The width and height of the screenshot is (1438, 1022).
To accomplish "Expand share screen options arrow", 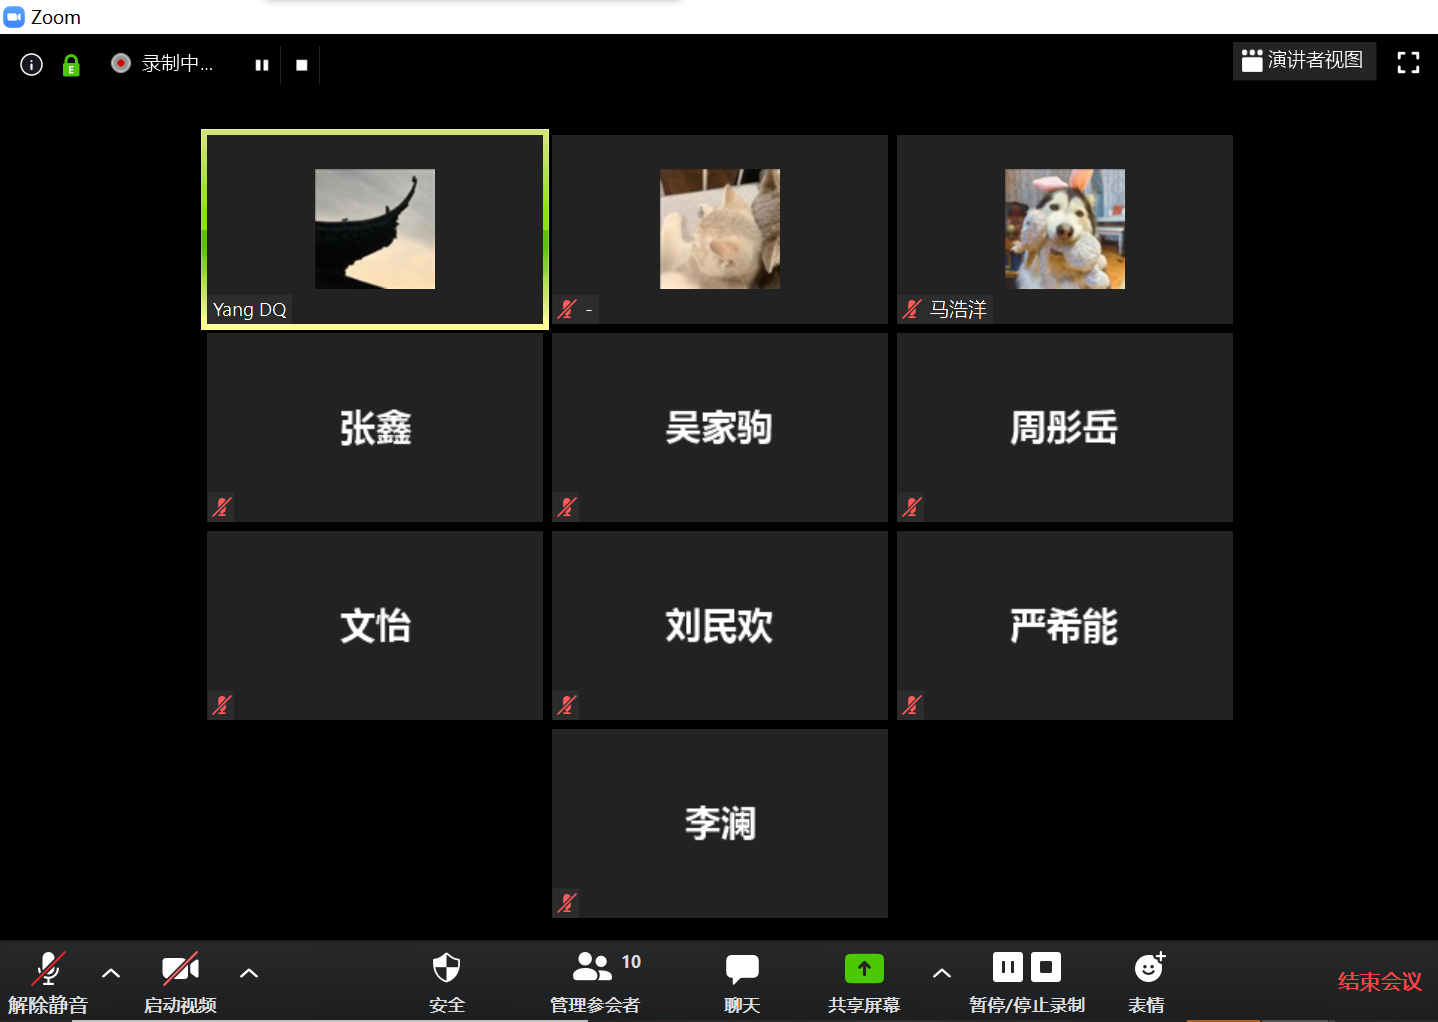I will 941,973.
